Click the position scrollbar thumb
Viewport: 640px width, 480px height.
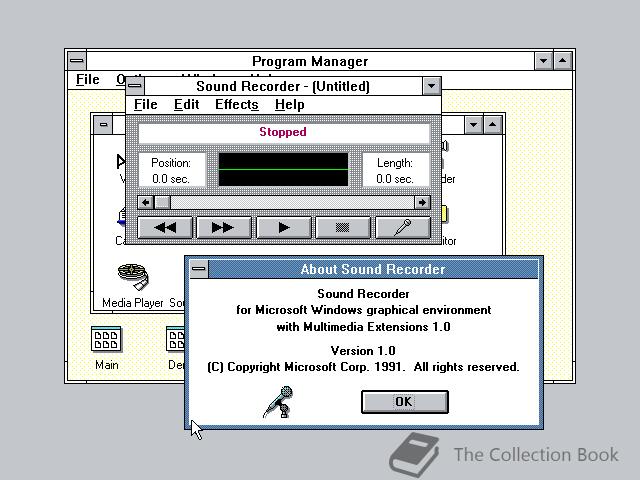pyautogui.click(x=162, y=202)
